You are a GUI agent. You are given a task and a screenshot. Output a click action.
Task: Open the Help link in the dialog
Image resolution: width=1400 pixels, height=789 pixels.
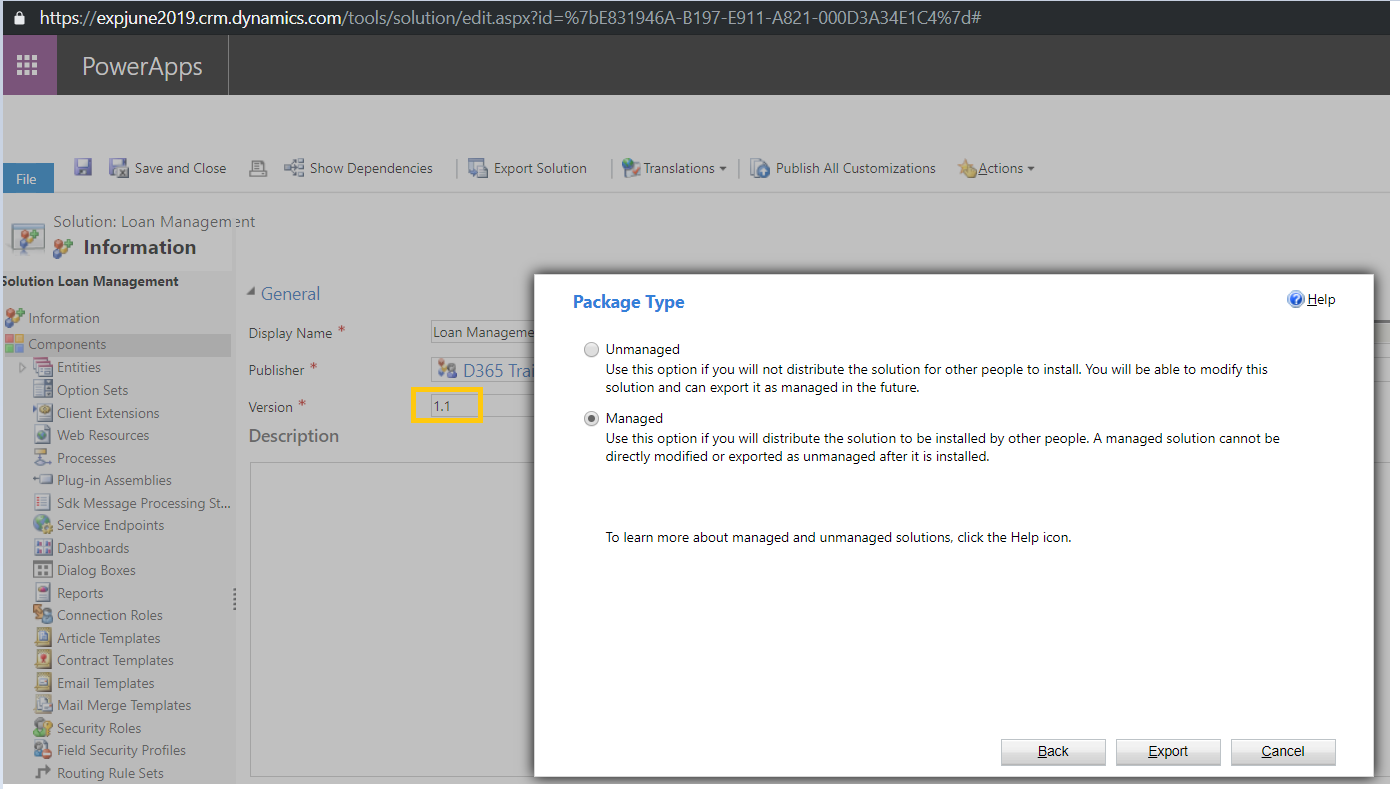(1321, 299)
